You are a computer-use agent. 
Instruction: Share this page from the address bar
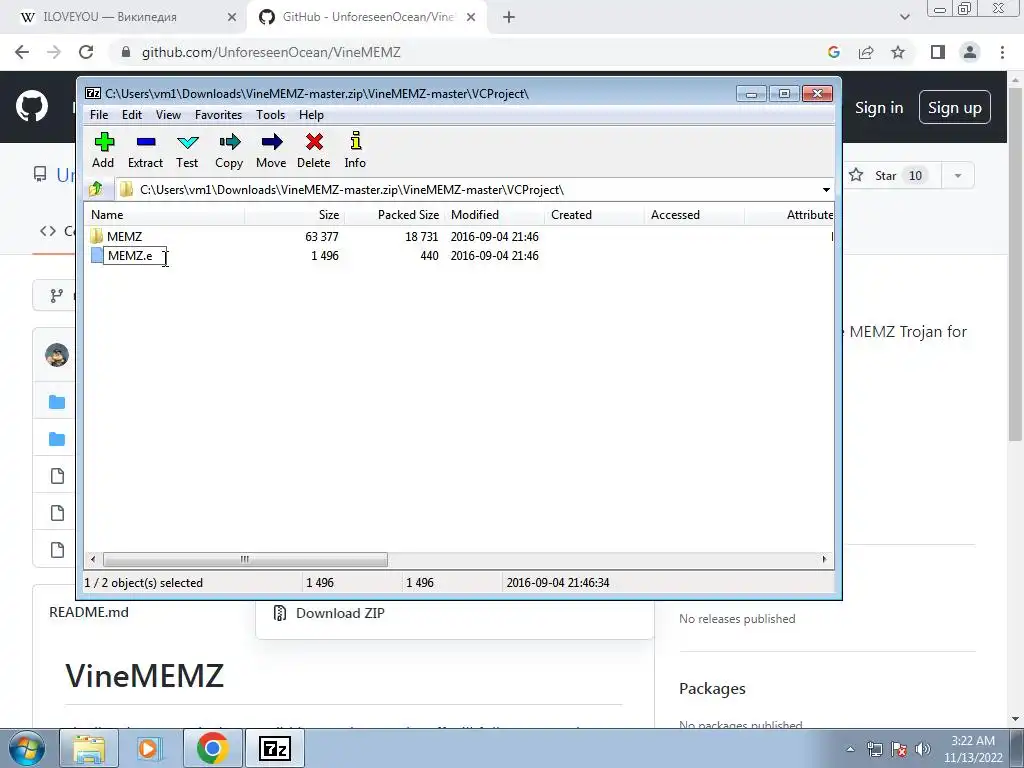pos(866,52)
